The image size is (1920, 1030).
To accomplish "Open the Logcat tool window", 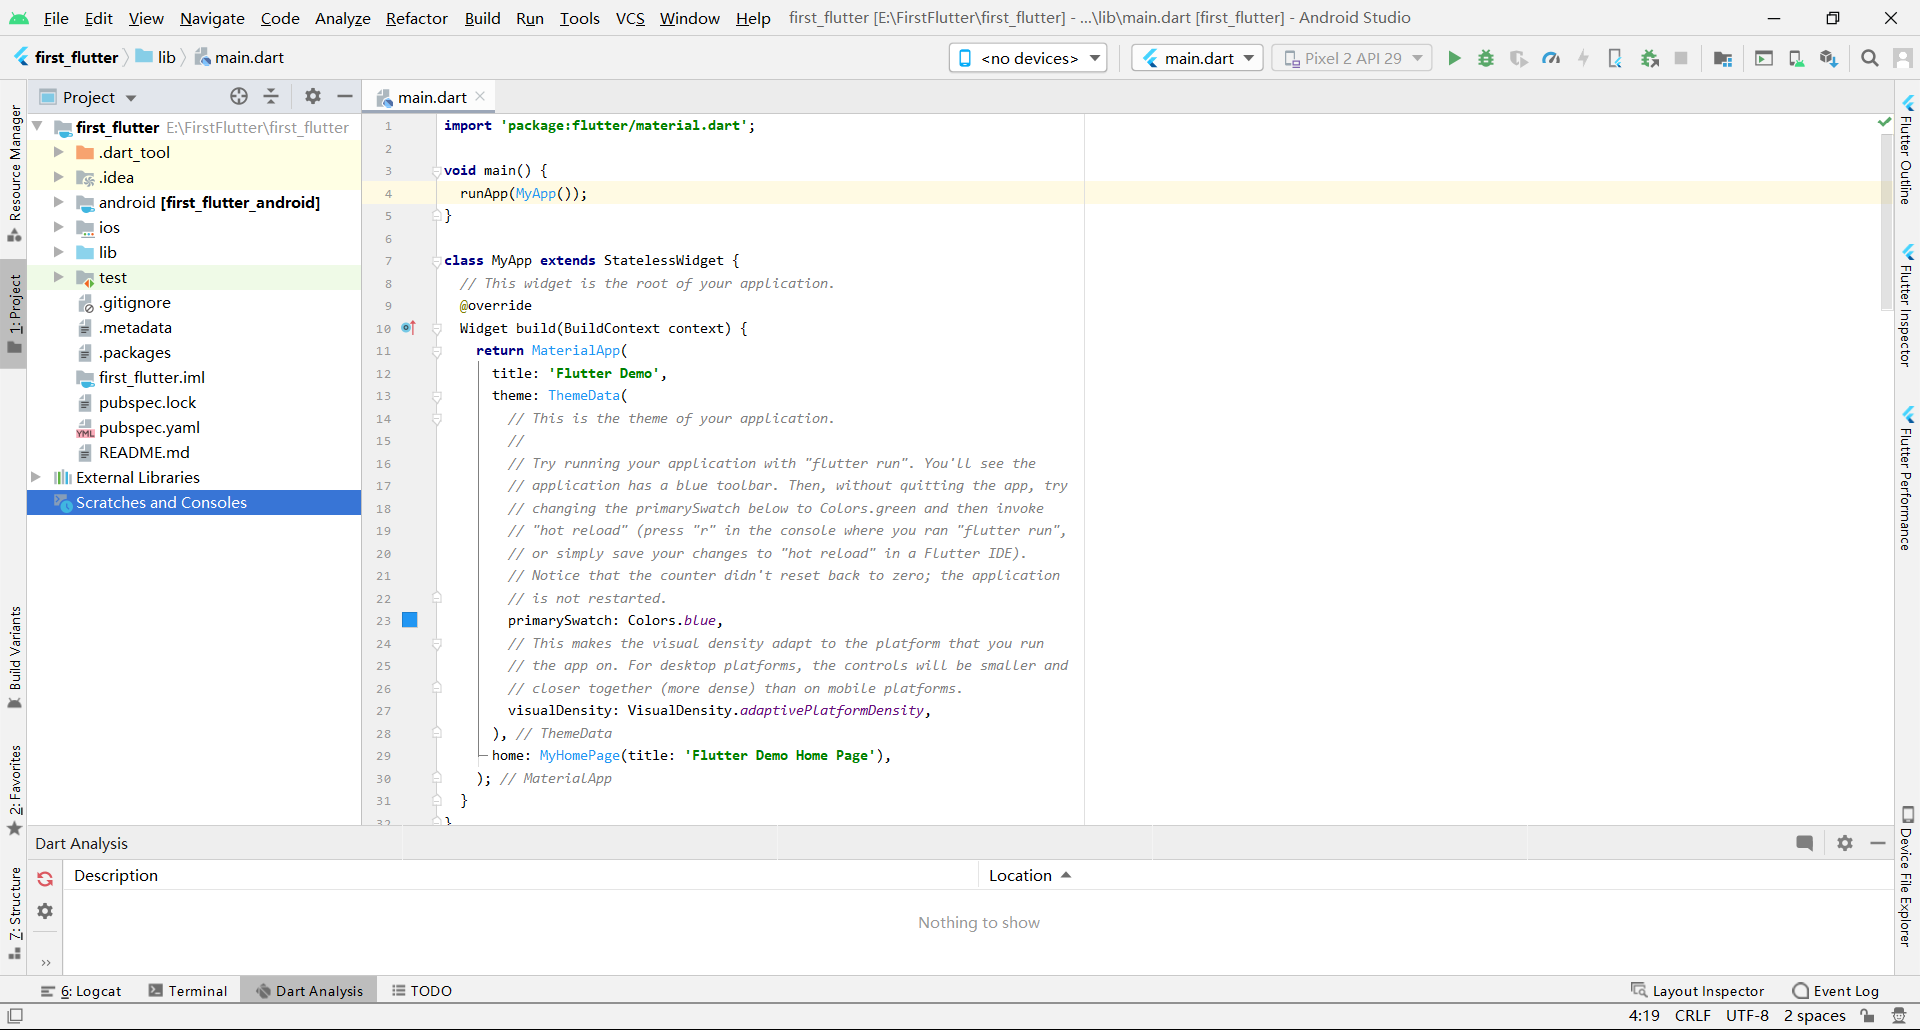I will (x=81, y=991).
